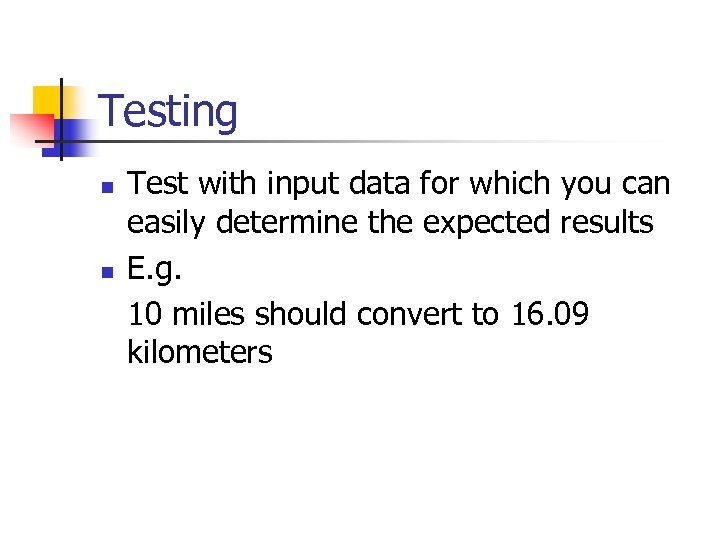Click the "E.g." bullet text
Image resolution: width=720 pixels, height=540 pixels.
(x=156, y=270)
